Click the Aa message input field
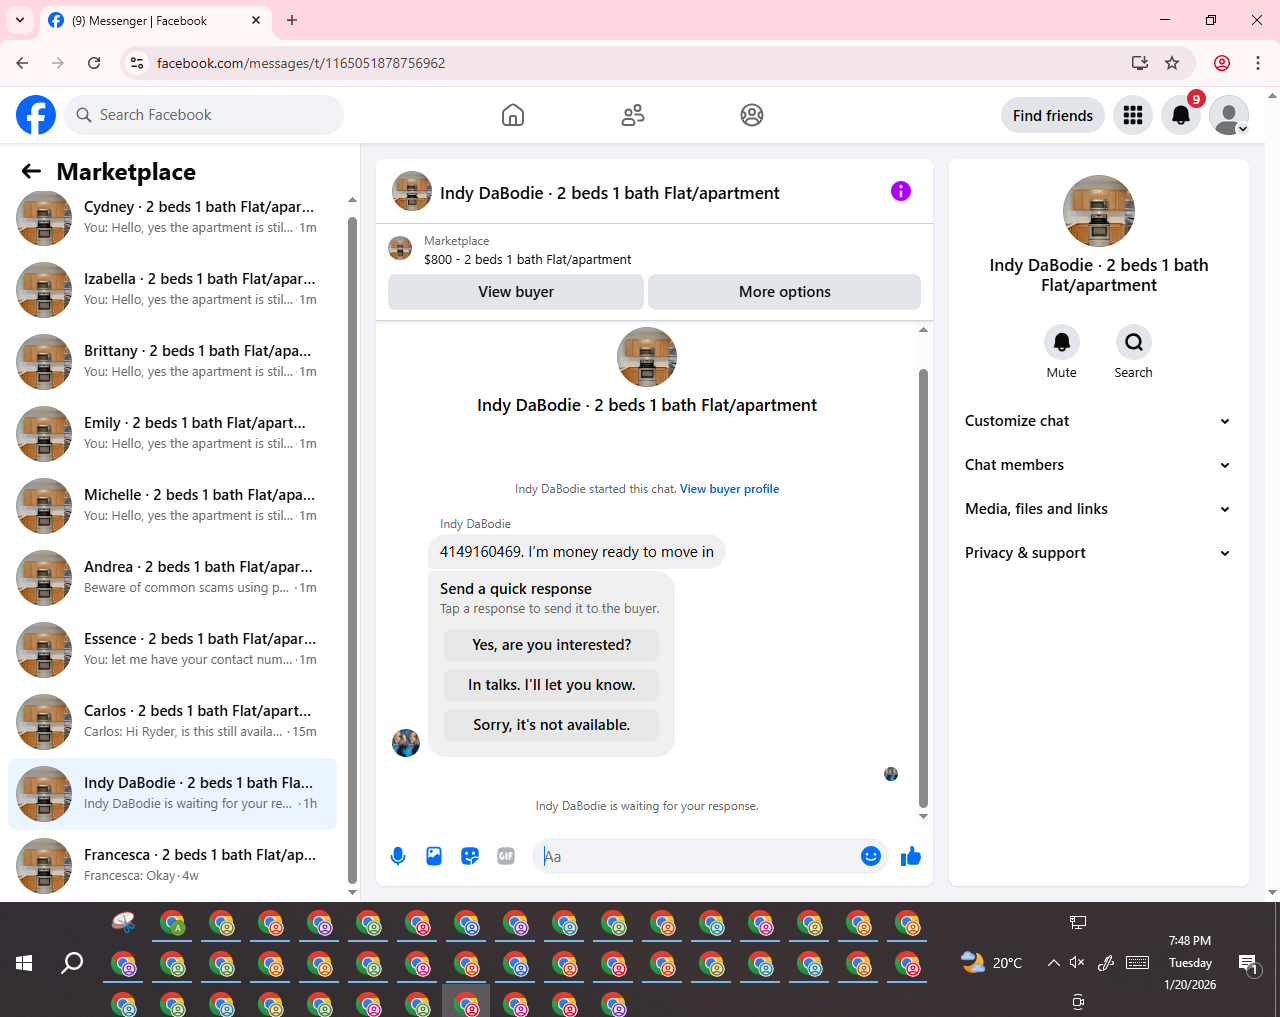Screen dimensions: 1280x1017 coord(697,856)
